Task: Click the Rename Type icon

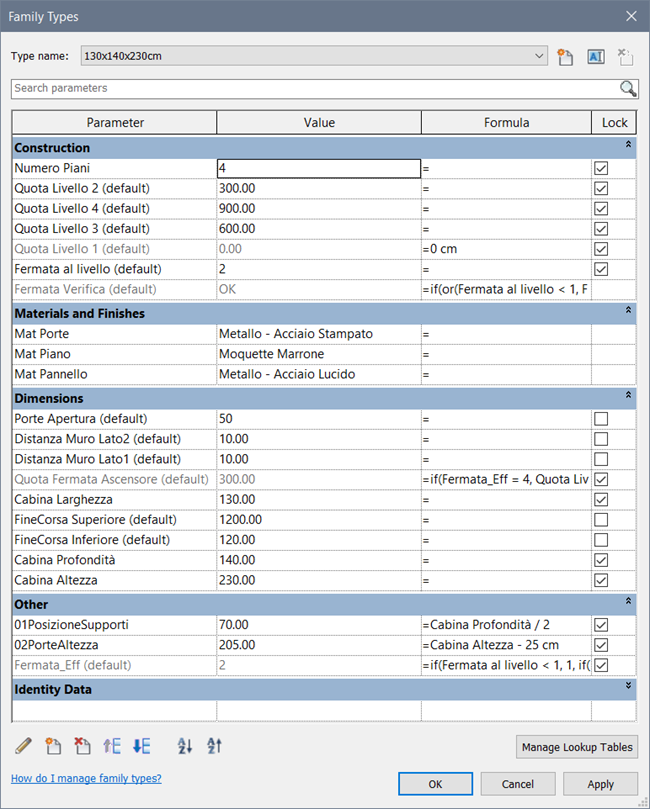Action: tap(596, 57)
